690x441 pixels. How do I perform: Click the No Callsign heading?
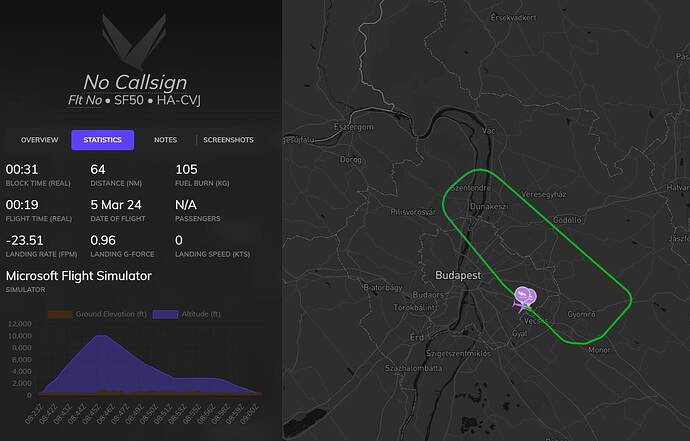coord(135,82)
